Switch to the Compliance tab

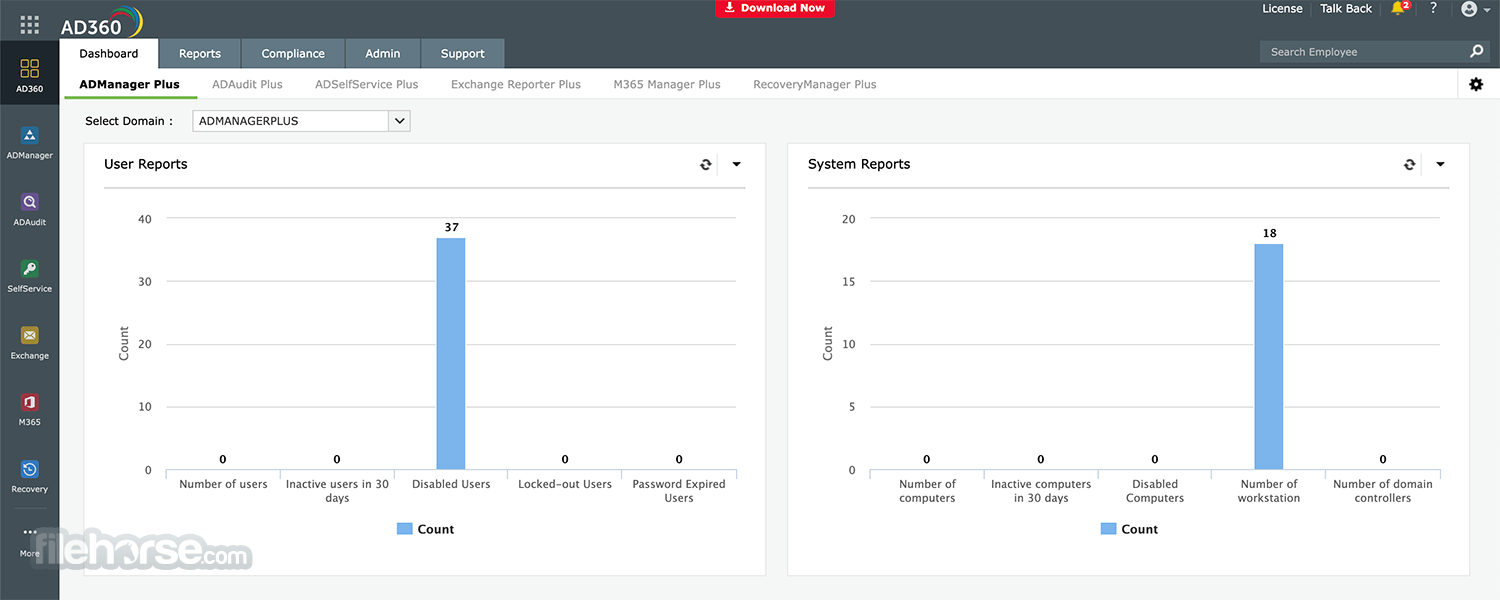point(293,54)
